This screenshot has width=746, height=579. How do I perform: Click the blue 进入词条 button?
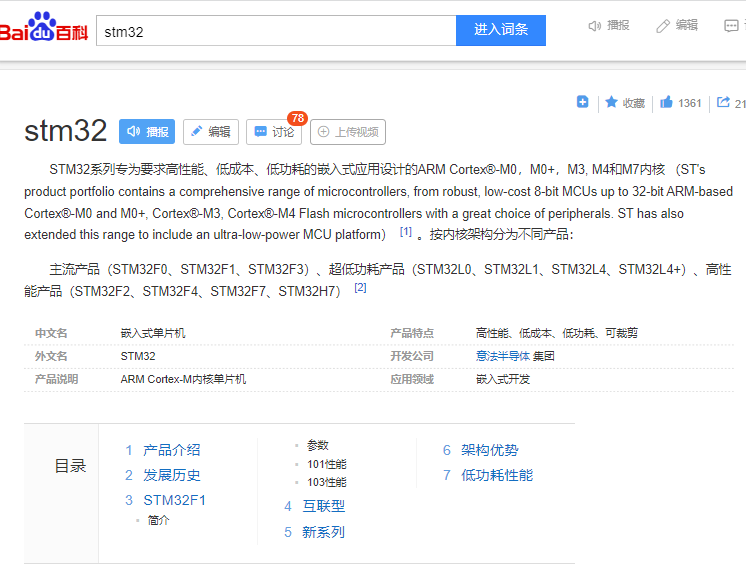tap(501, 30)
